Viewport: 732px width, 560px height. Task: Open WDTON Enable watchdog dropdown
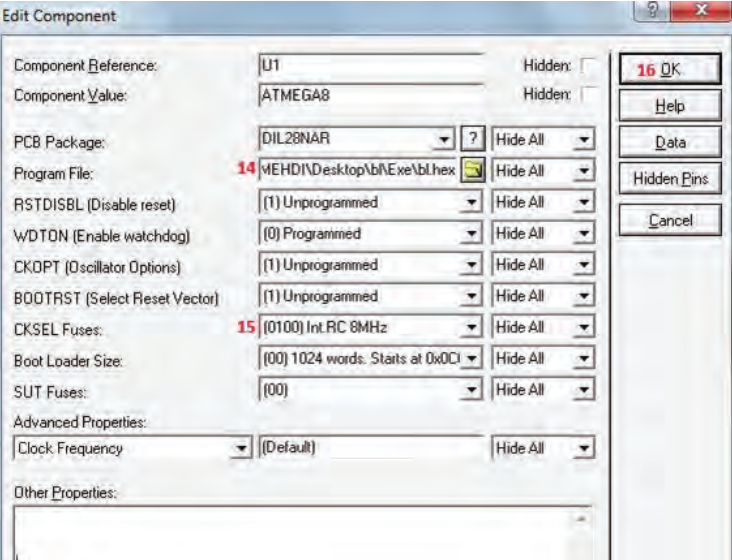[x=472, y=233]
